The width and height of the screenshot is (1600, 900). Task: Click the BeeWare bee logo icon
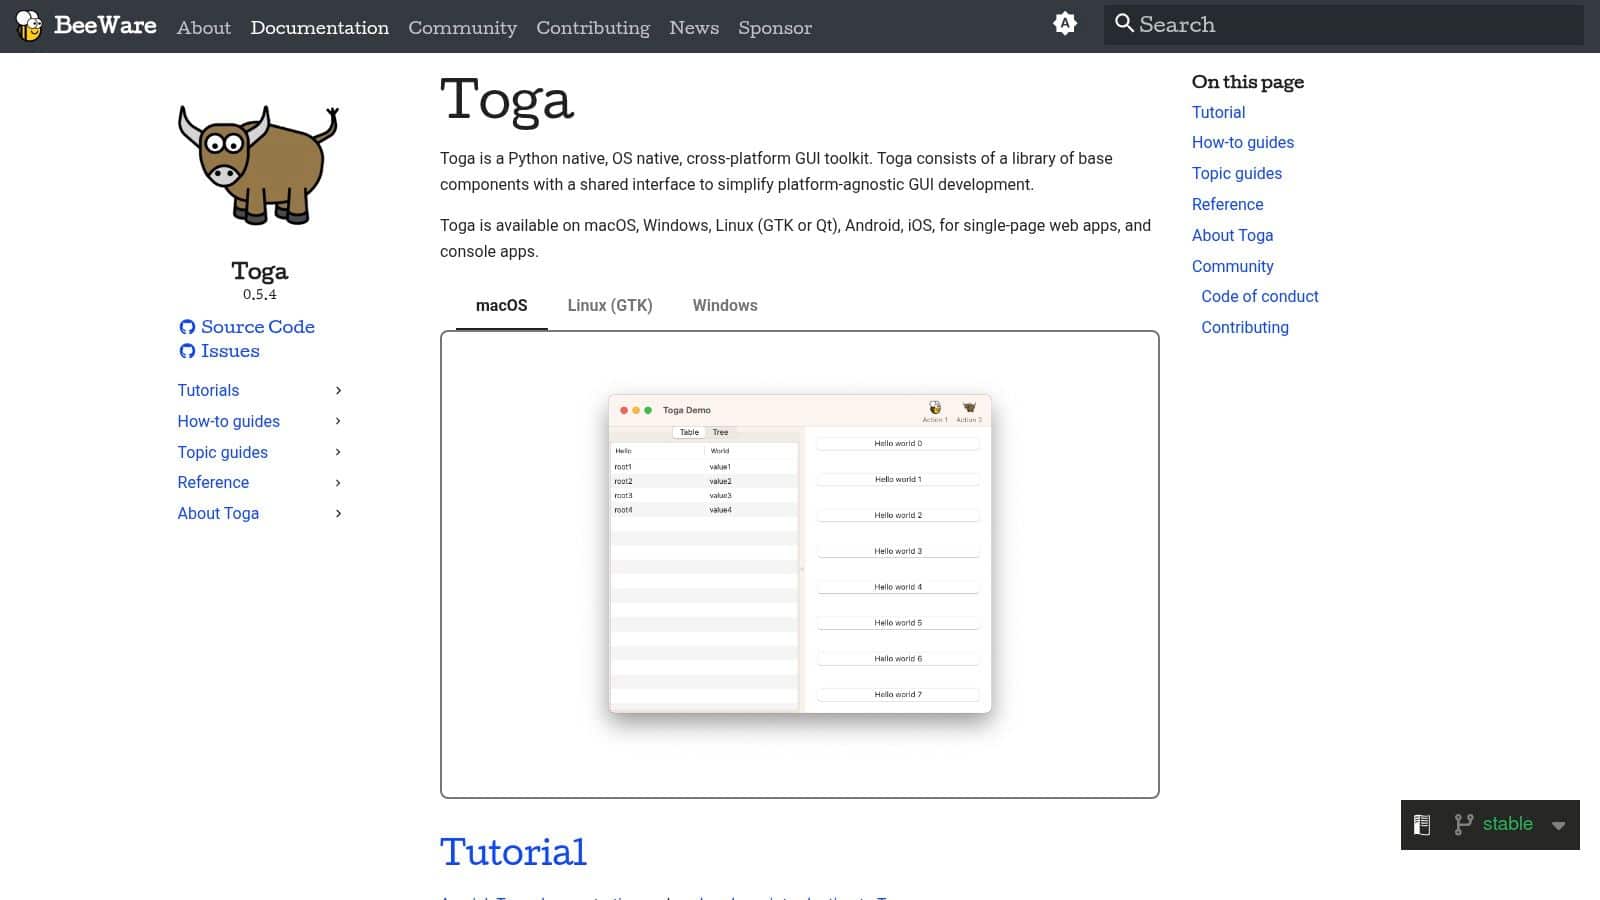coord(29,25)
